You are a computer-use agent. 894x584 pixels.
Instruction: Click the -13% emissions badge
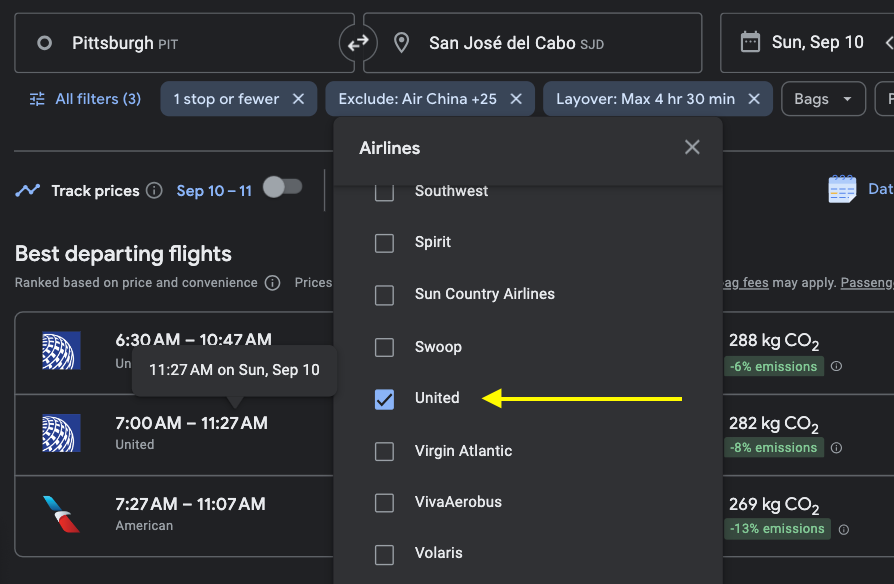click(x=778, y=529)
